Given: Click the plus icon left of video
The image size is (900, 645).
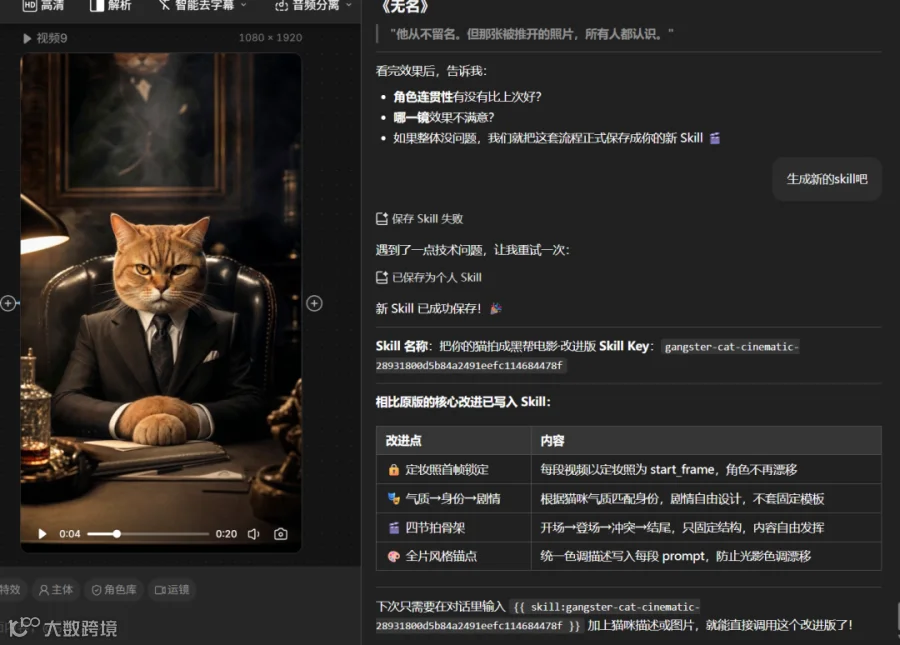Looking at the screenshot, I should click(8, 303).
